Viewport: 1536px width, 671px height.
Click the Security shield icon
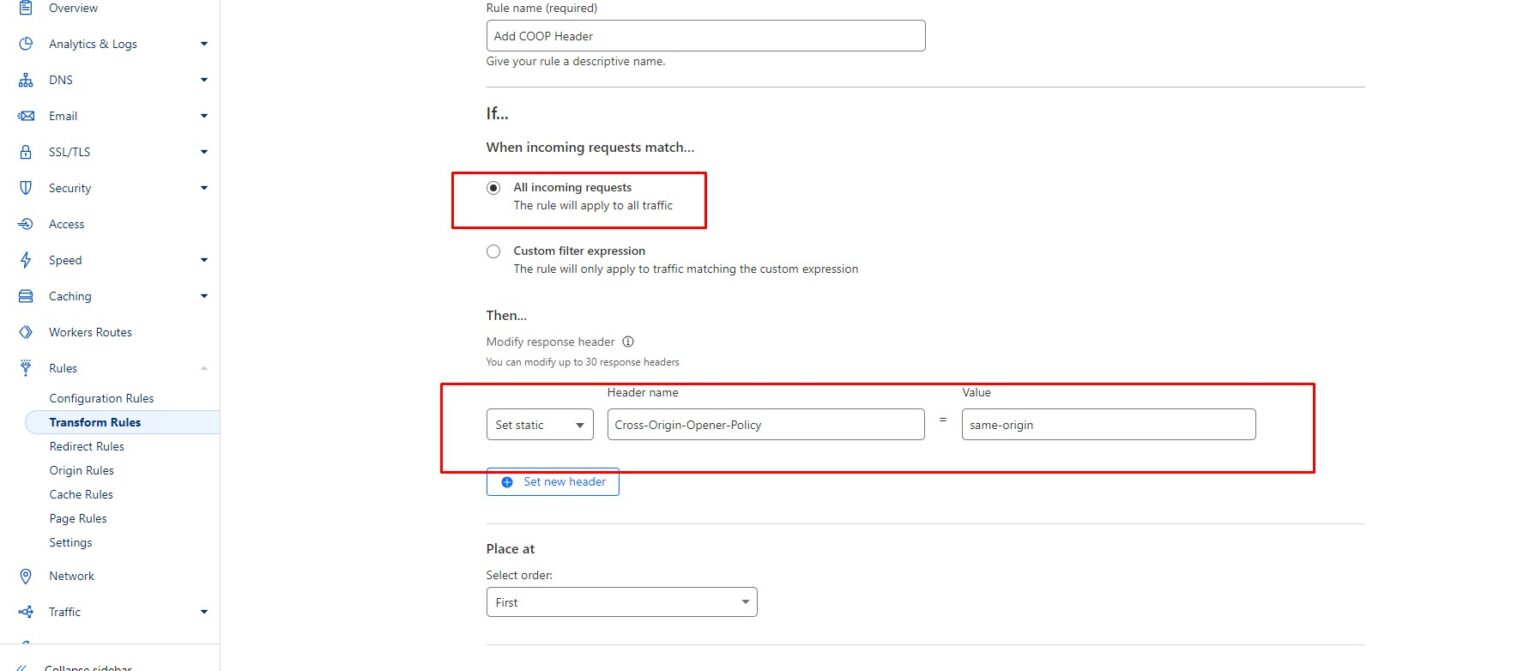pyautogui.click(x=26, y=188)
